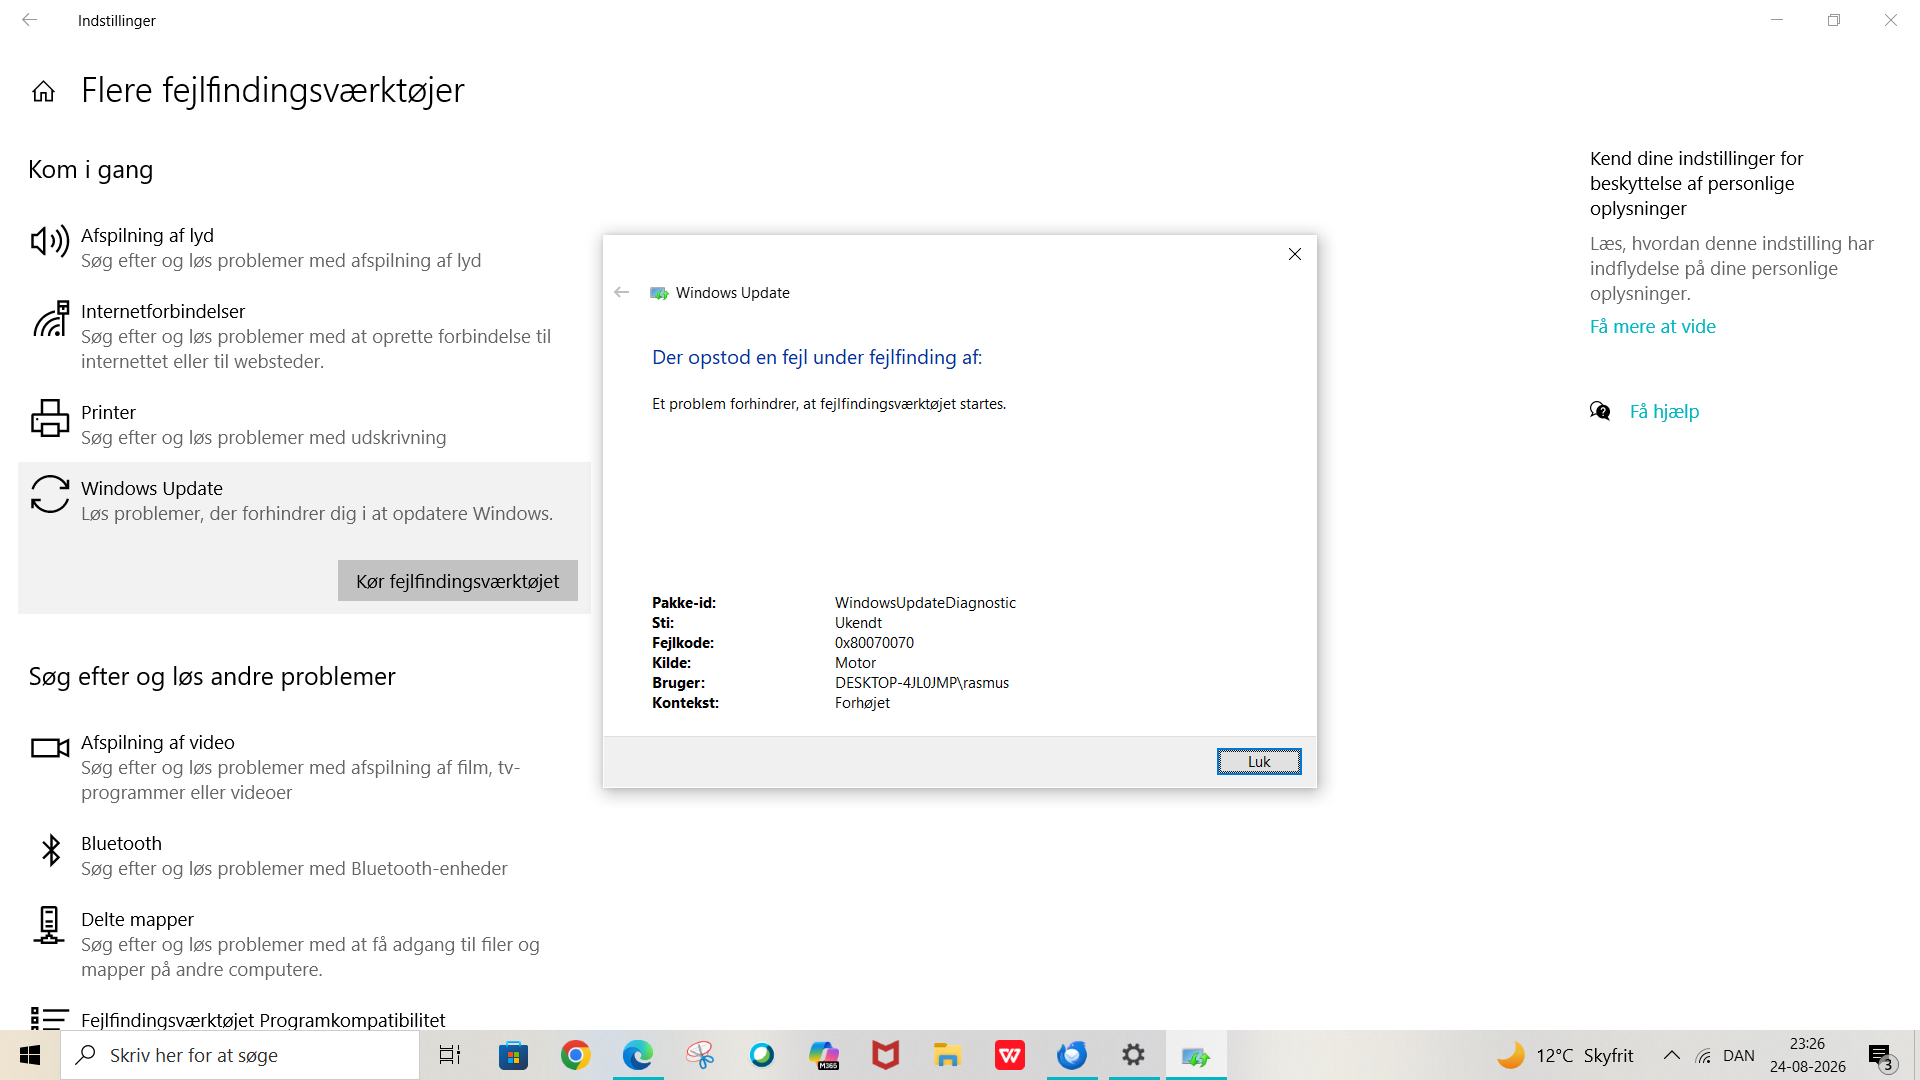Select Internetforbindelser troubleshooter icon

[50, 320]
